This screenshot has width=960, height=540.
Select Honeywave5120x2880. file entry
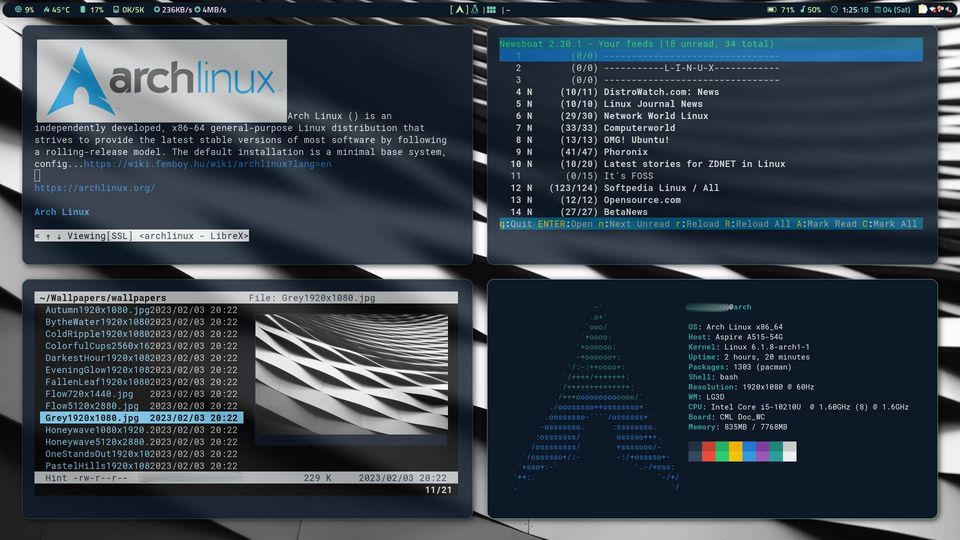[x=141, y=442]
